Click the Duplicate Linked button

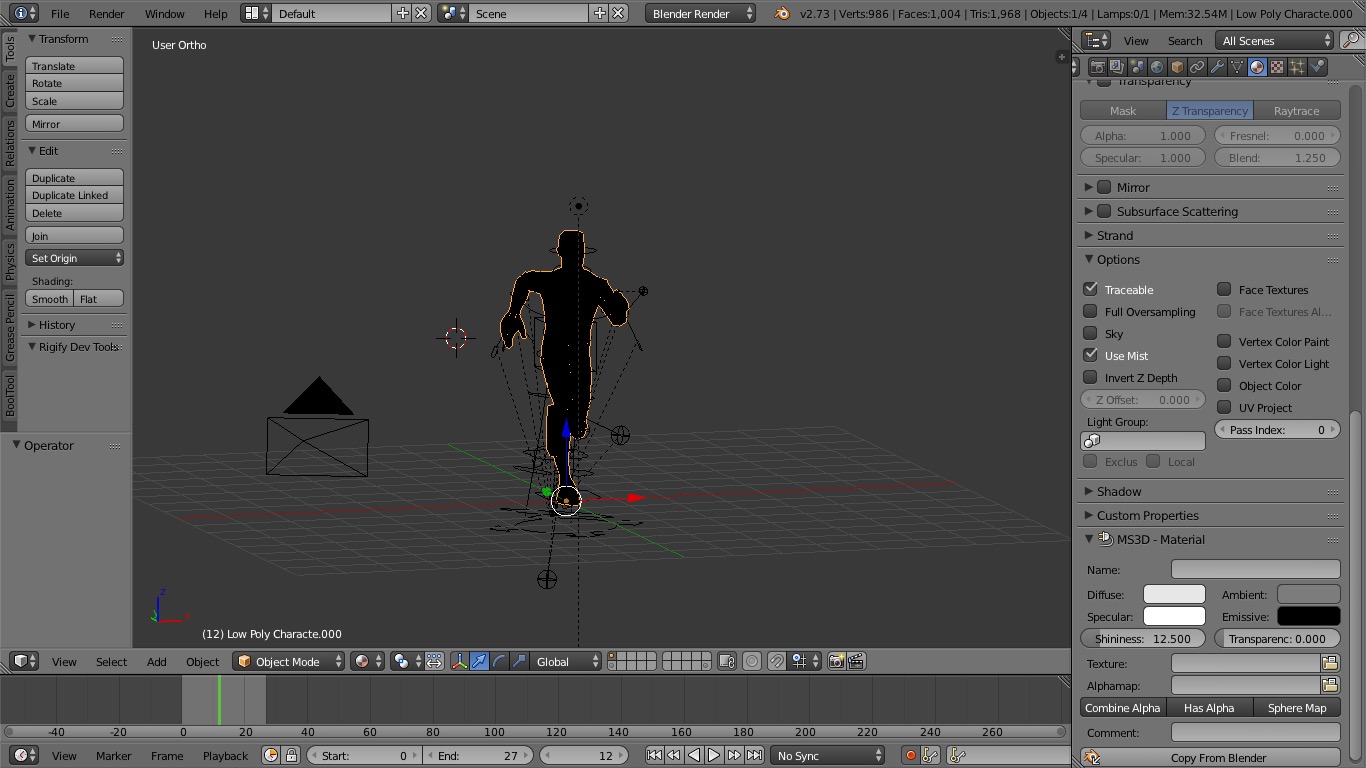pos(75,195)
